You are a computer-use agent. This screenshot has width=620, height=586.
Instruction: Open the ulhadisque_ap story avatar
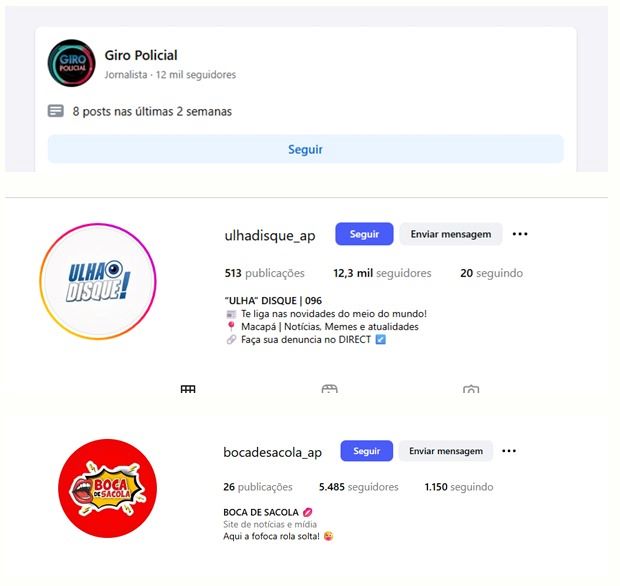98,282
